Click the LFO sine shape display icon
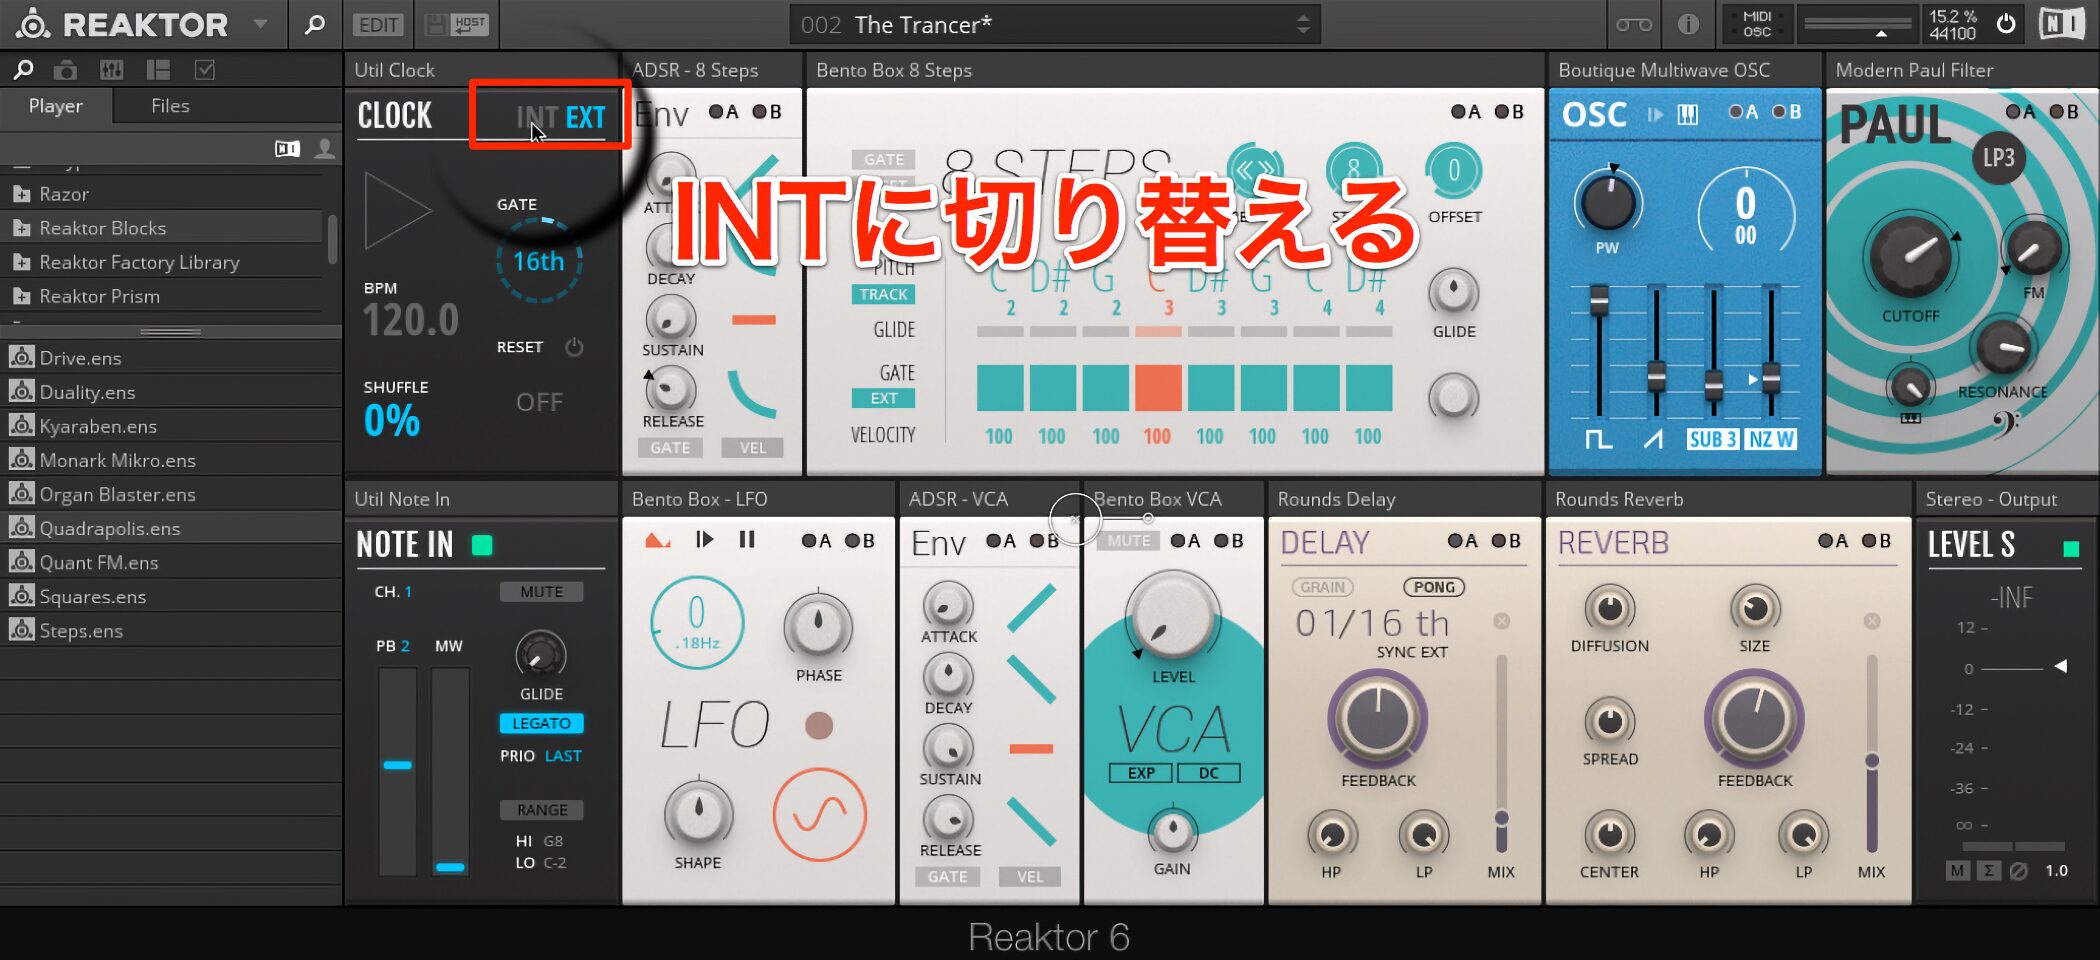2100x960 pixels. coord(819,815)
